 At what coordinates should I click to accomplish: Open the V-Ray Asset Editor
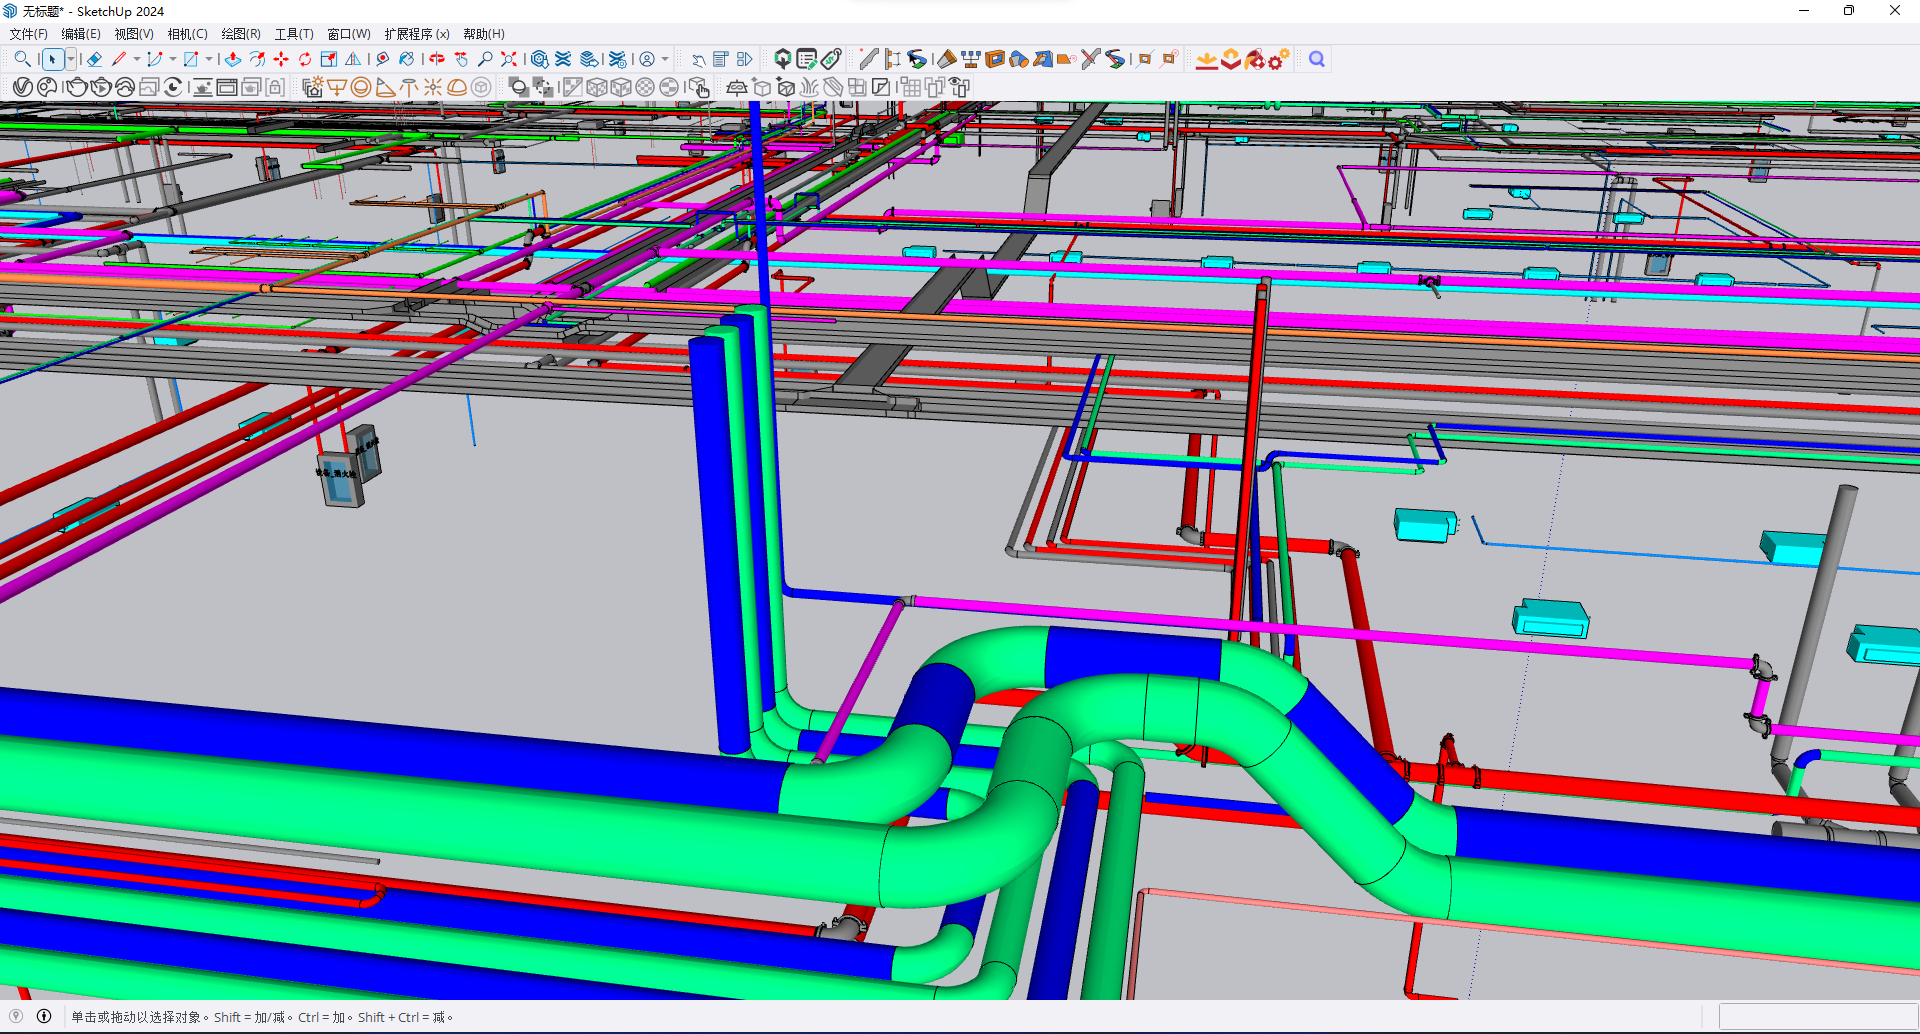coord(23,88)
